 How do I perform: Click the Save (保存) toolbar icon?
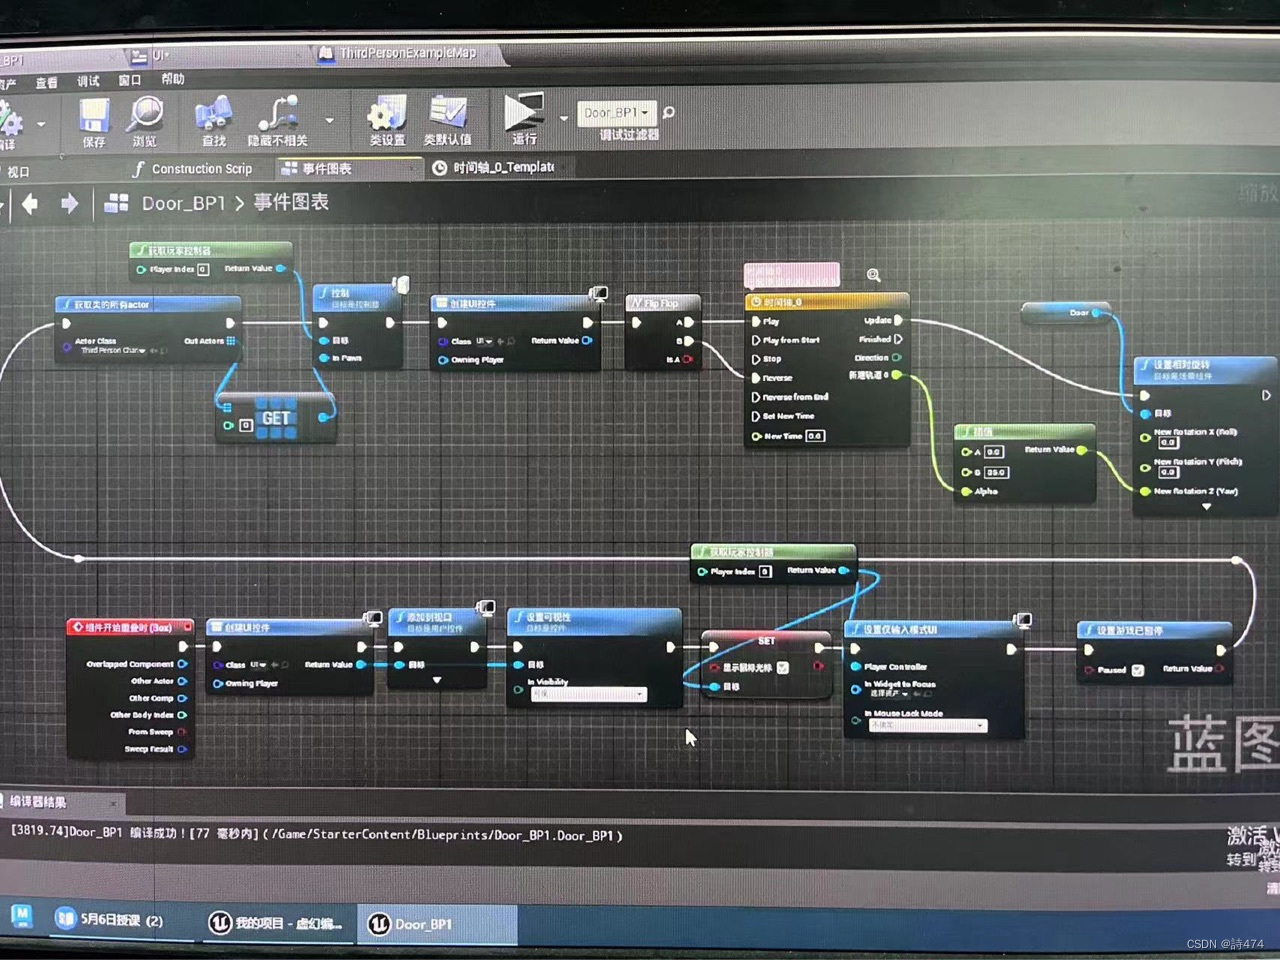tap(94, 117)
